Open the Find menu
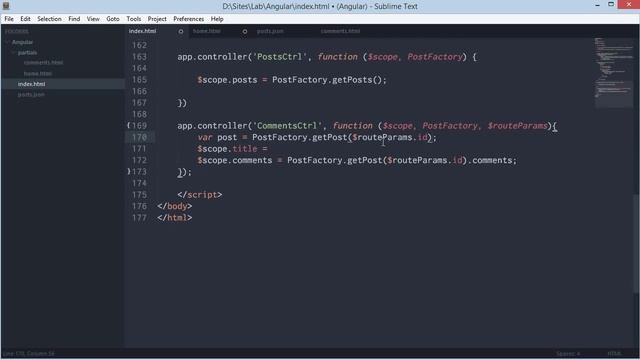Screen dimensions: 640x360 tap(74, 19)
